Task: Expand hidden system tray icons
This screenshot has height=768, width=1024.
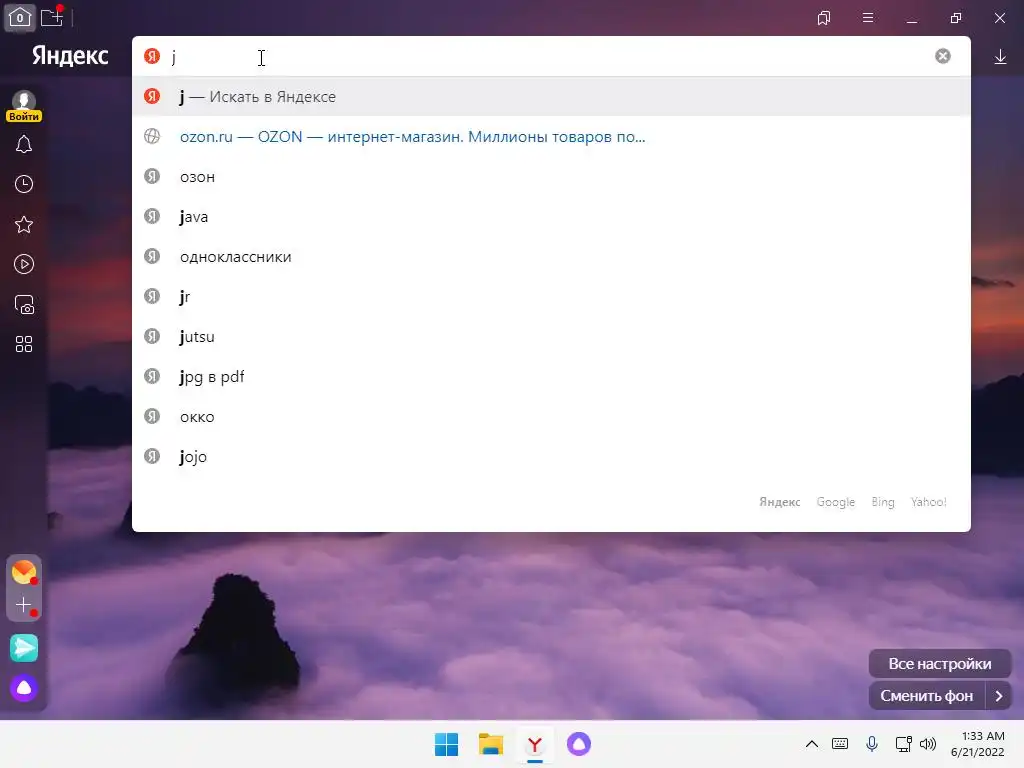Action: 812,744
